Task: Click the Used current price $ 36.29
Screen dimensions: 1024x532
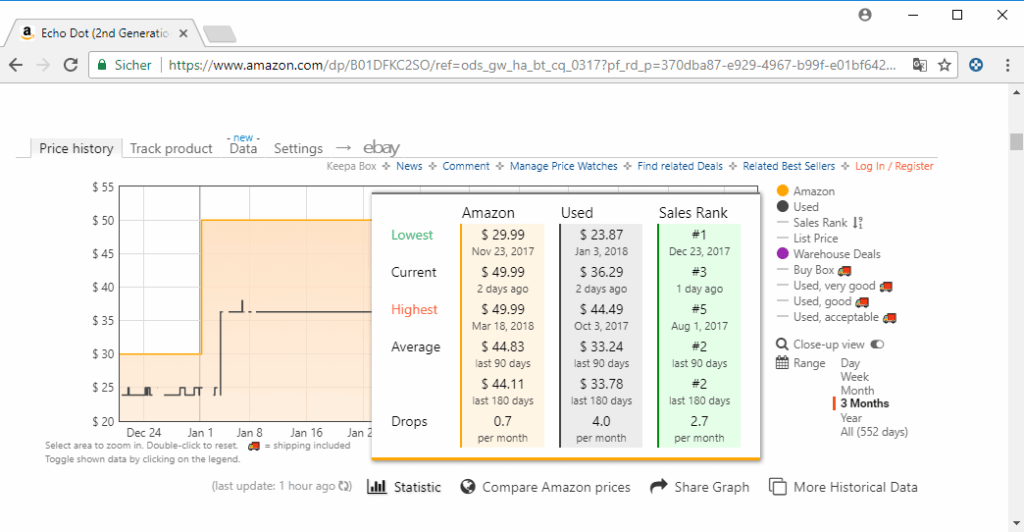Action: tap(601, 272)
